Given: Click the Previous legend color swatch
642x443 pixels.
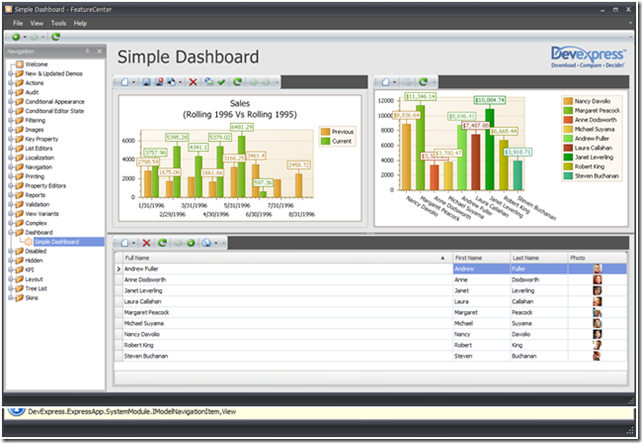Looking at the screenshot, I should coord(325,131).
